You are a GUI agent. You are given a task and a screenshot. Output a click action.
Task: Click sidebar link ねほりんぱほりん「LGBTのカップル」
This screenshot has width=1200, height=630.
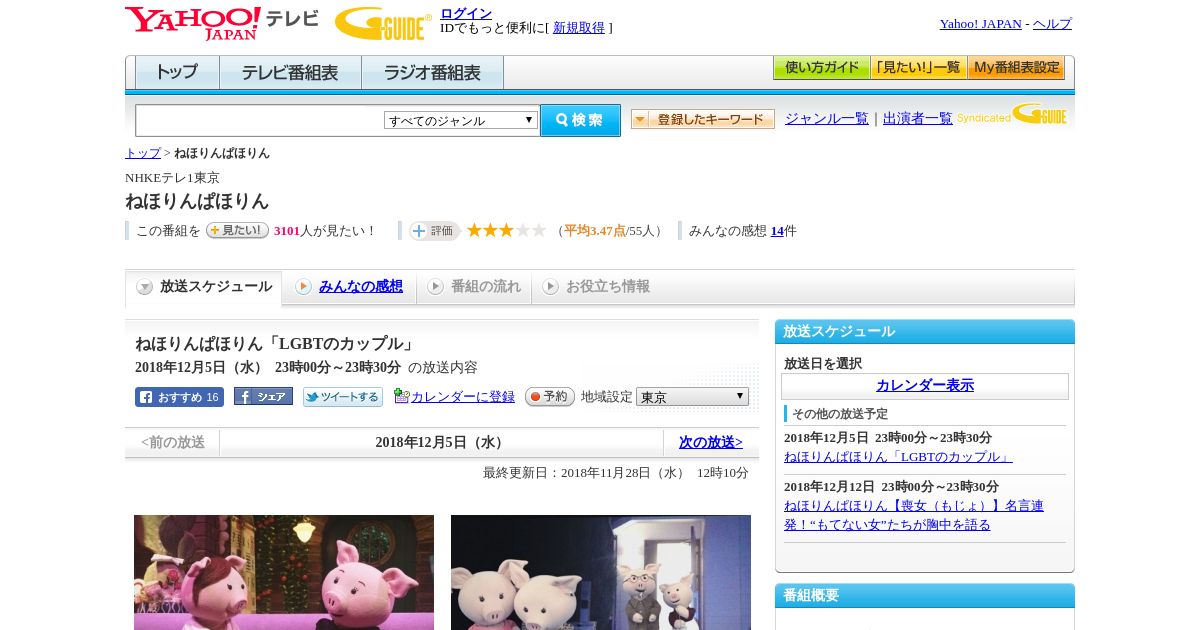coord(898,457)
